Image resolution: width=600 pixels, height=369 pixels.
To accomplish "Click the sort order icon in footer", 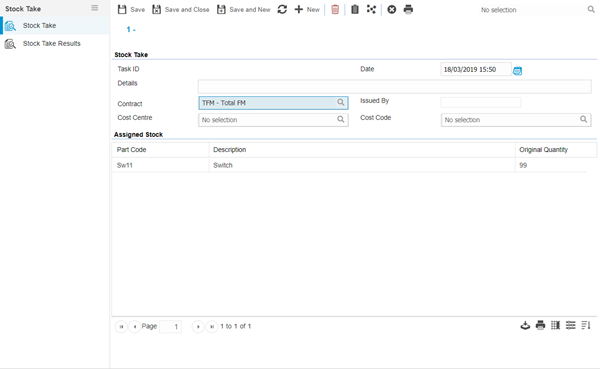I will coord(586,325).
